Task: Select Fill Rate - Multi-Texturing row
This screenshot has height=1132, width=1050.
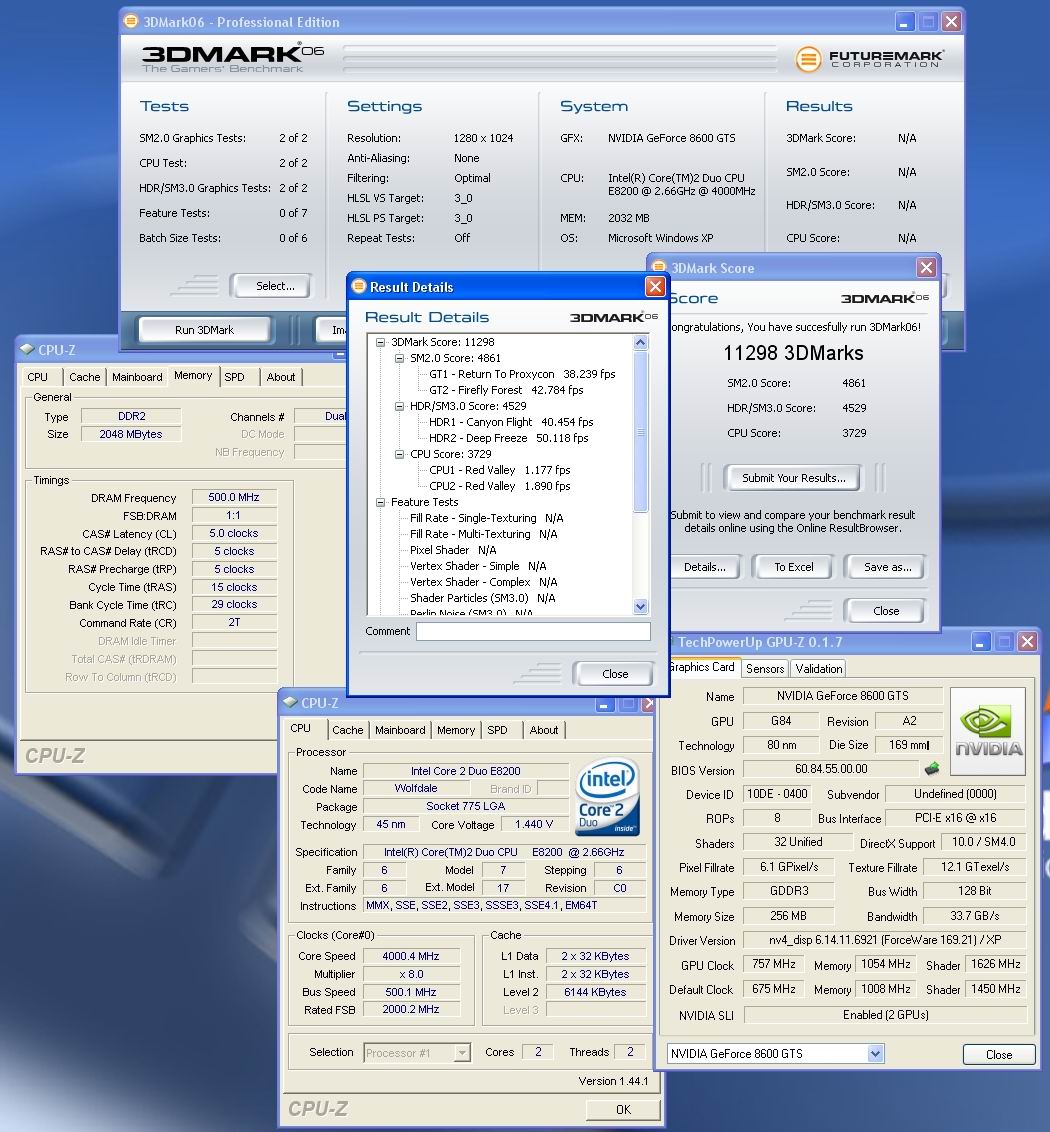Action: click(x=484, y=534)
